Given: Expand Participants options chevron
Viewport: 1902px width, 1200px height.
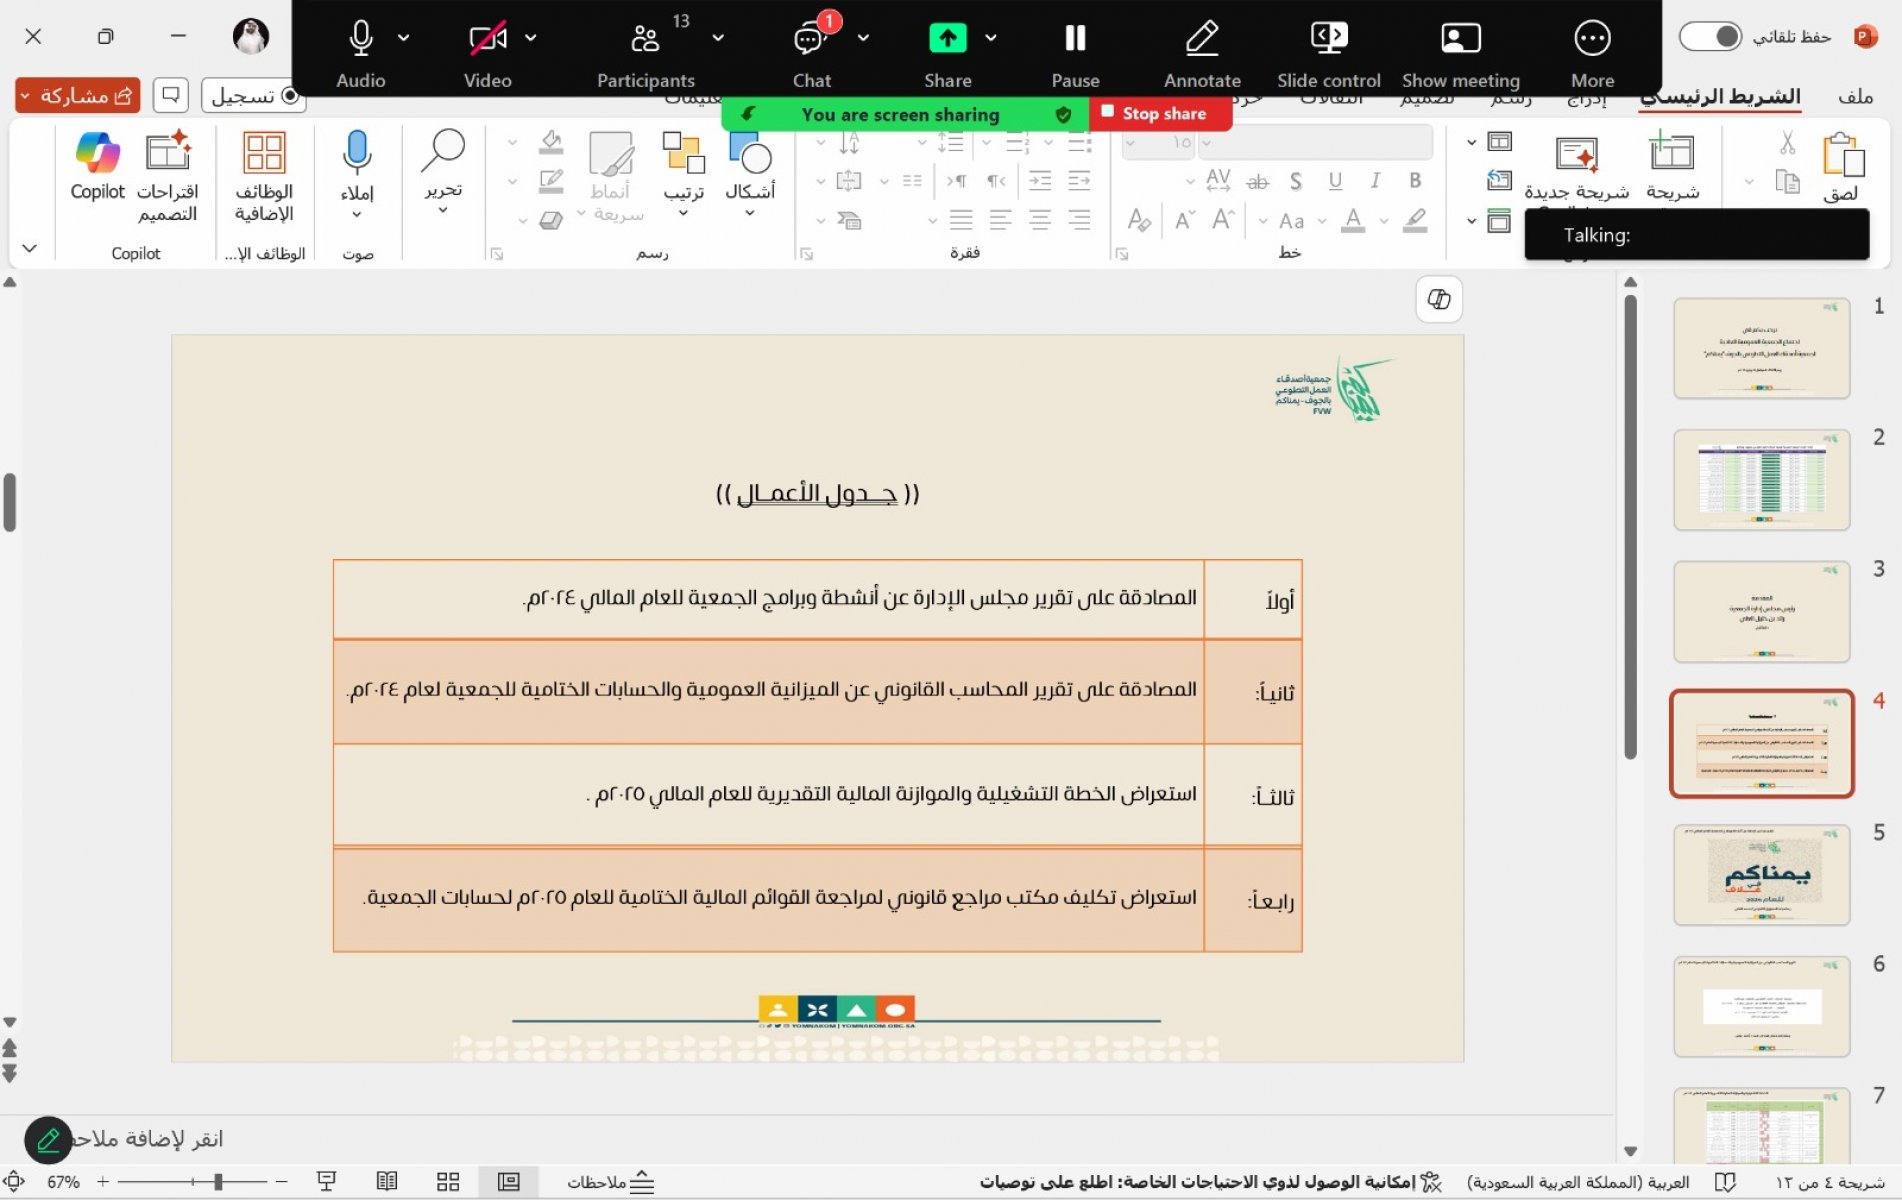Looking at the screenshot, I should 718,38.
